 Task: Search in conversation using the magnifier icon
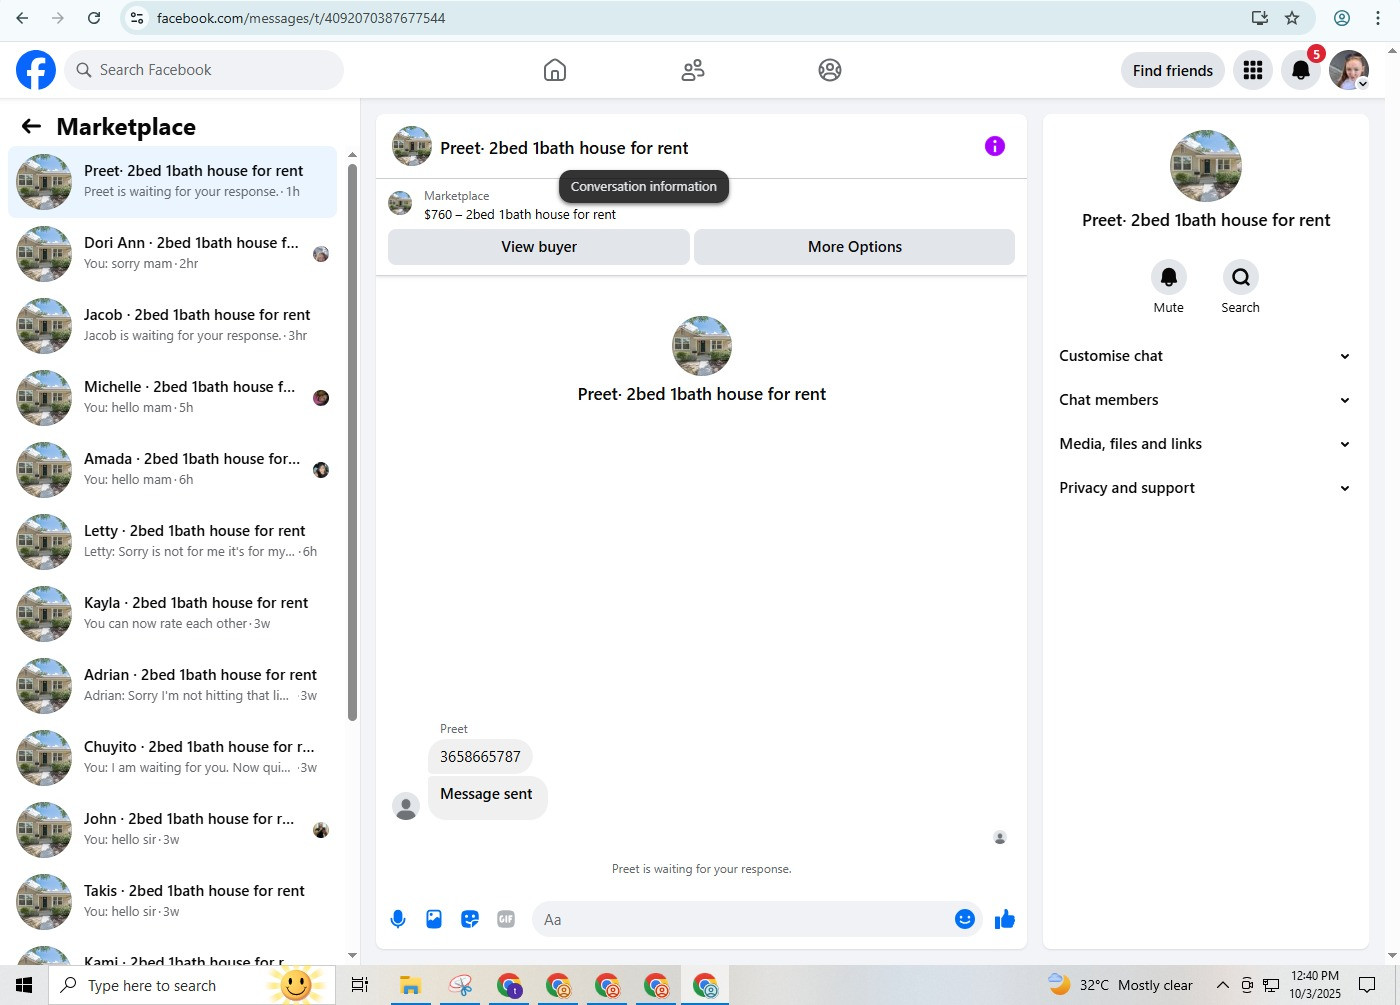coord(1240,277)
